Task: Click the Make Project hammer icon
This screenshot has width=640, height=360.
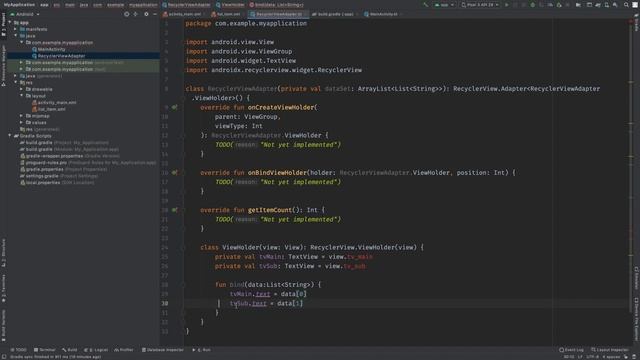Action: 426,5
